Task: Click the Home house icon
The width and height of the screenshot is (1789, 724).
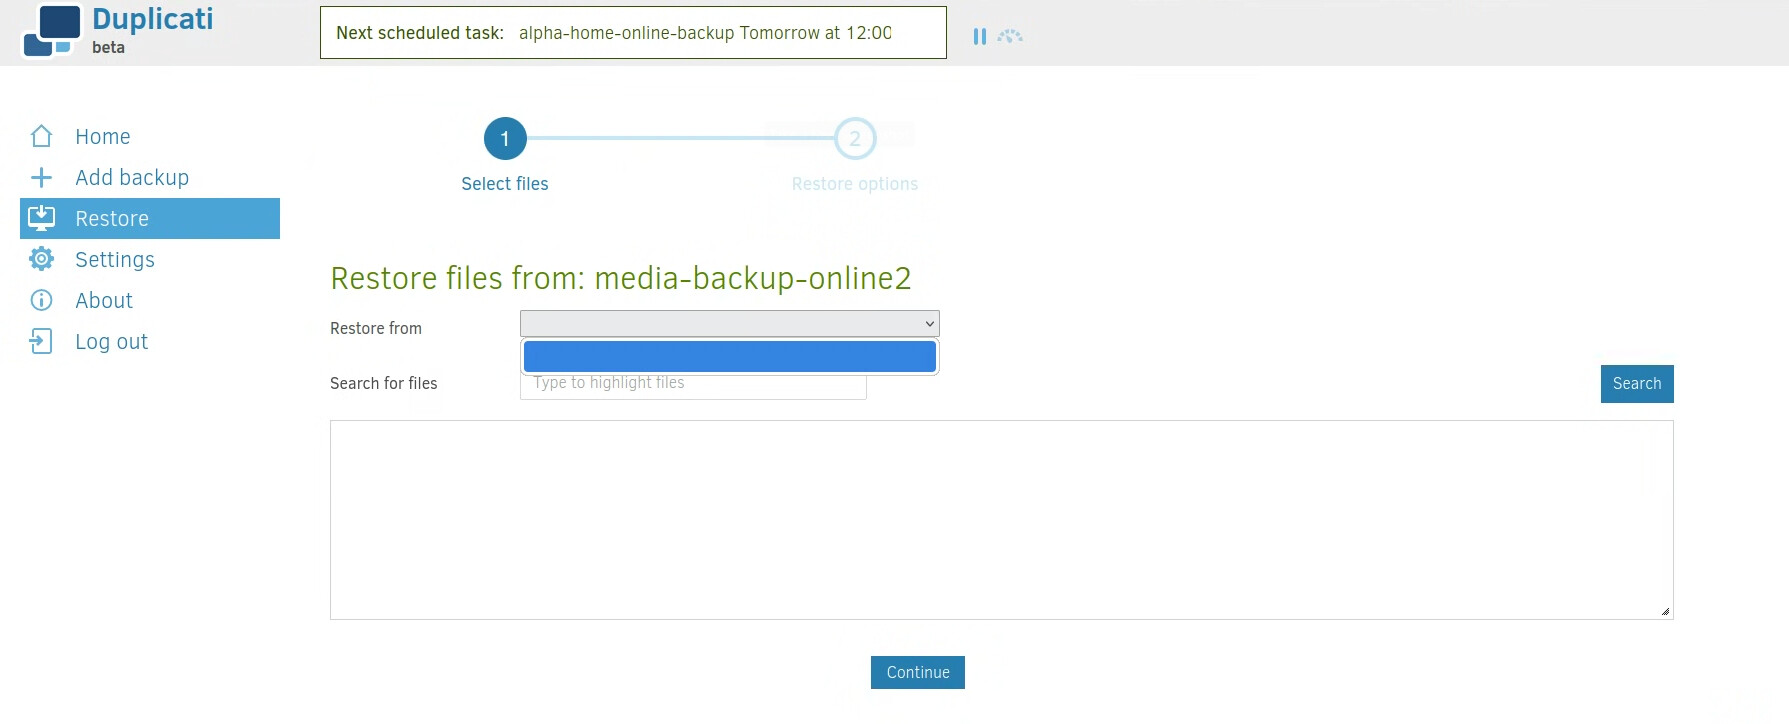Action: tap(41, 136)
